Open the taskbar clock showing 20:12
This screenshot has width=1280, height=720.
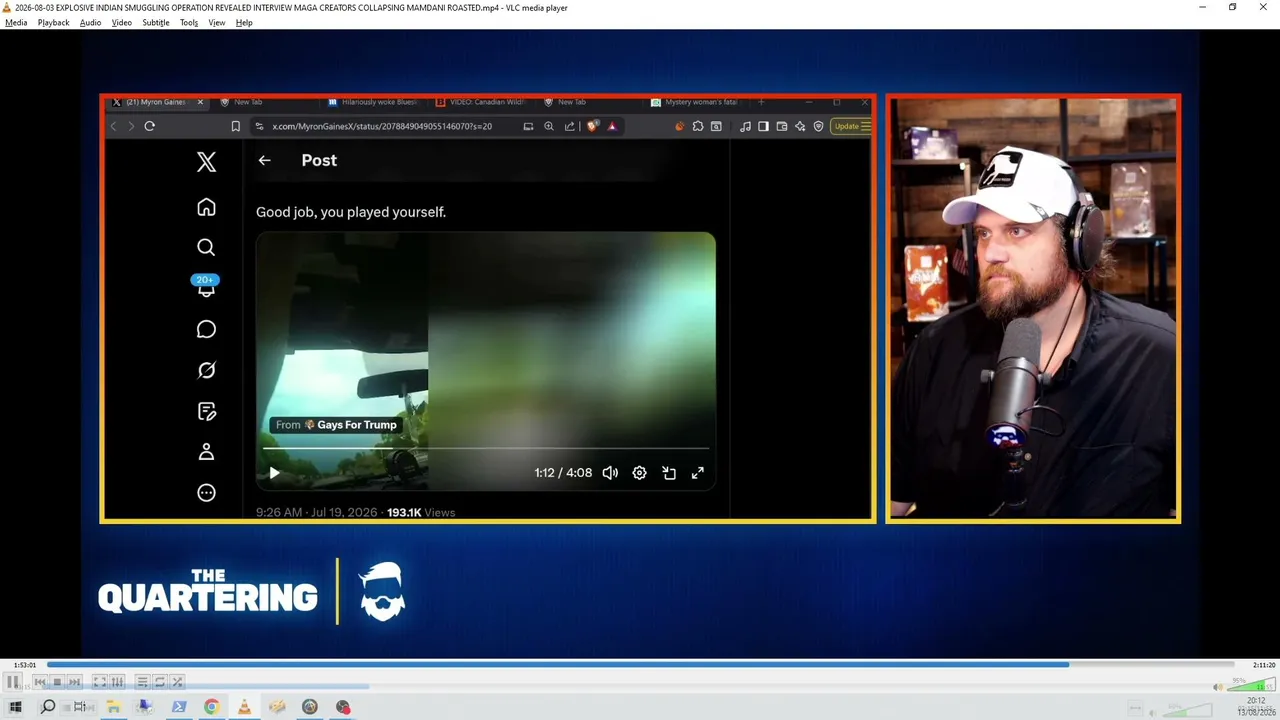[x=1256, y=707]
